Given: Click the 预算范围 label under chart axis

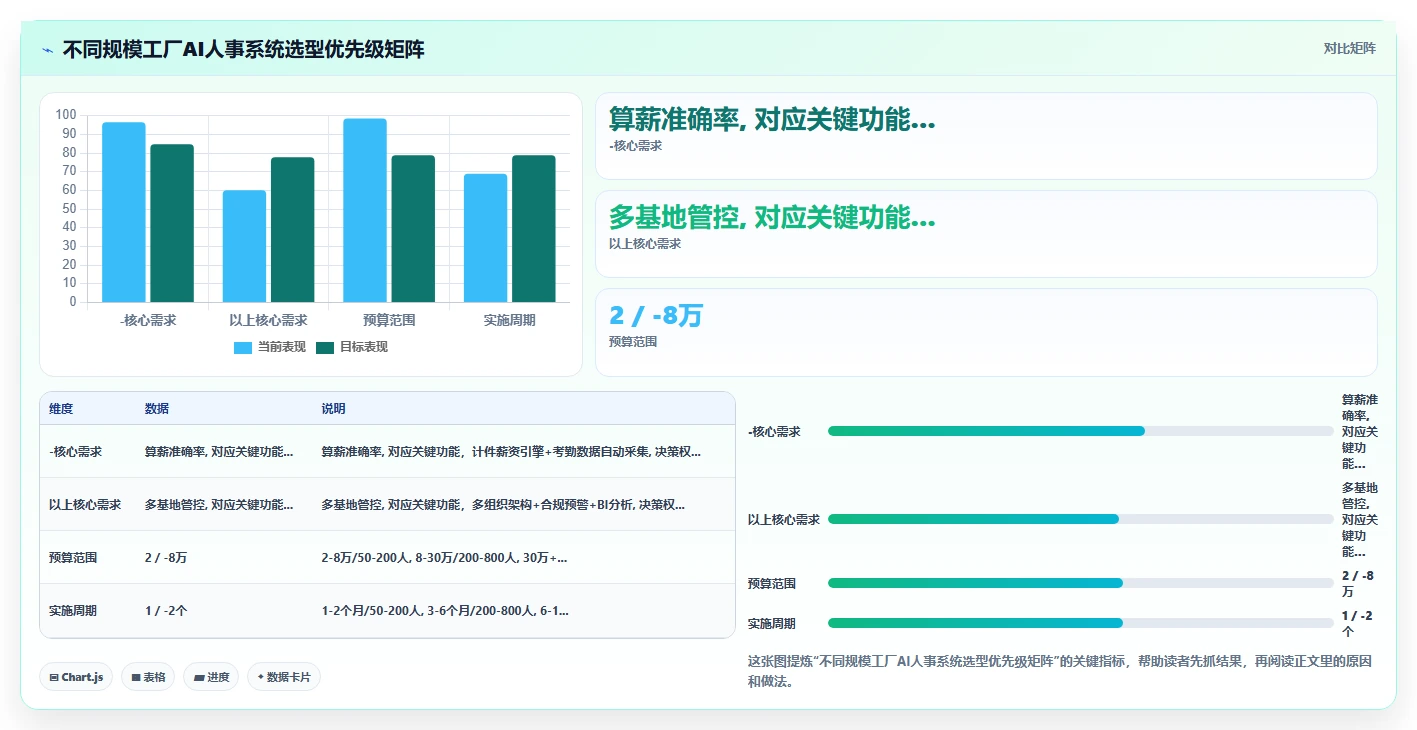Looking at the screenshot, I should (x=389, y=320).
